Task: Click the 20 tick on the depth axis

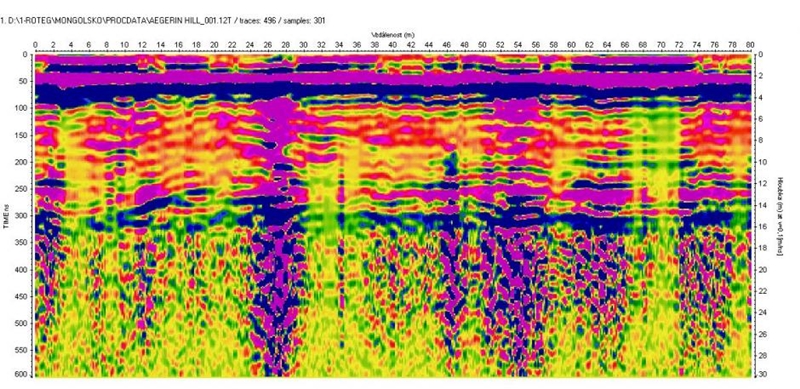Action: [x=761, y=269]
